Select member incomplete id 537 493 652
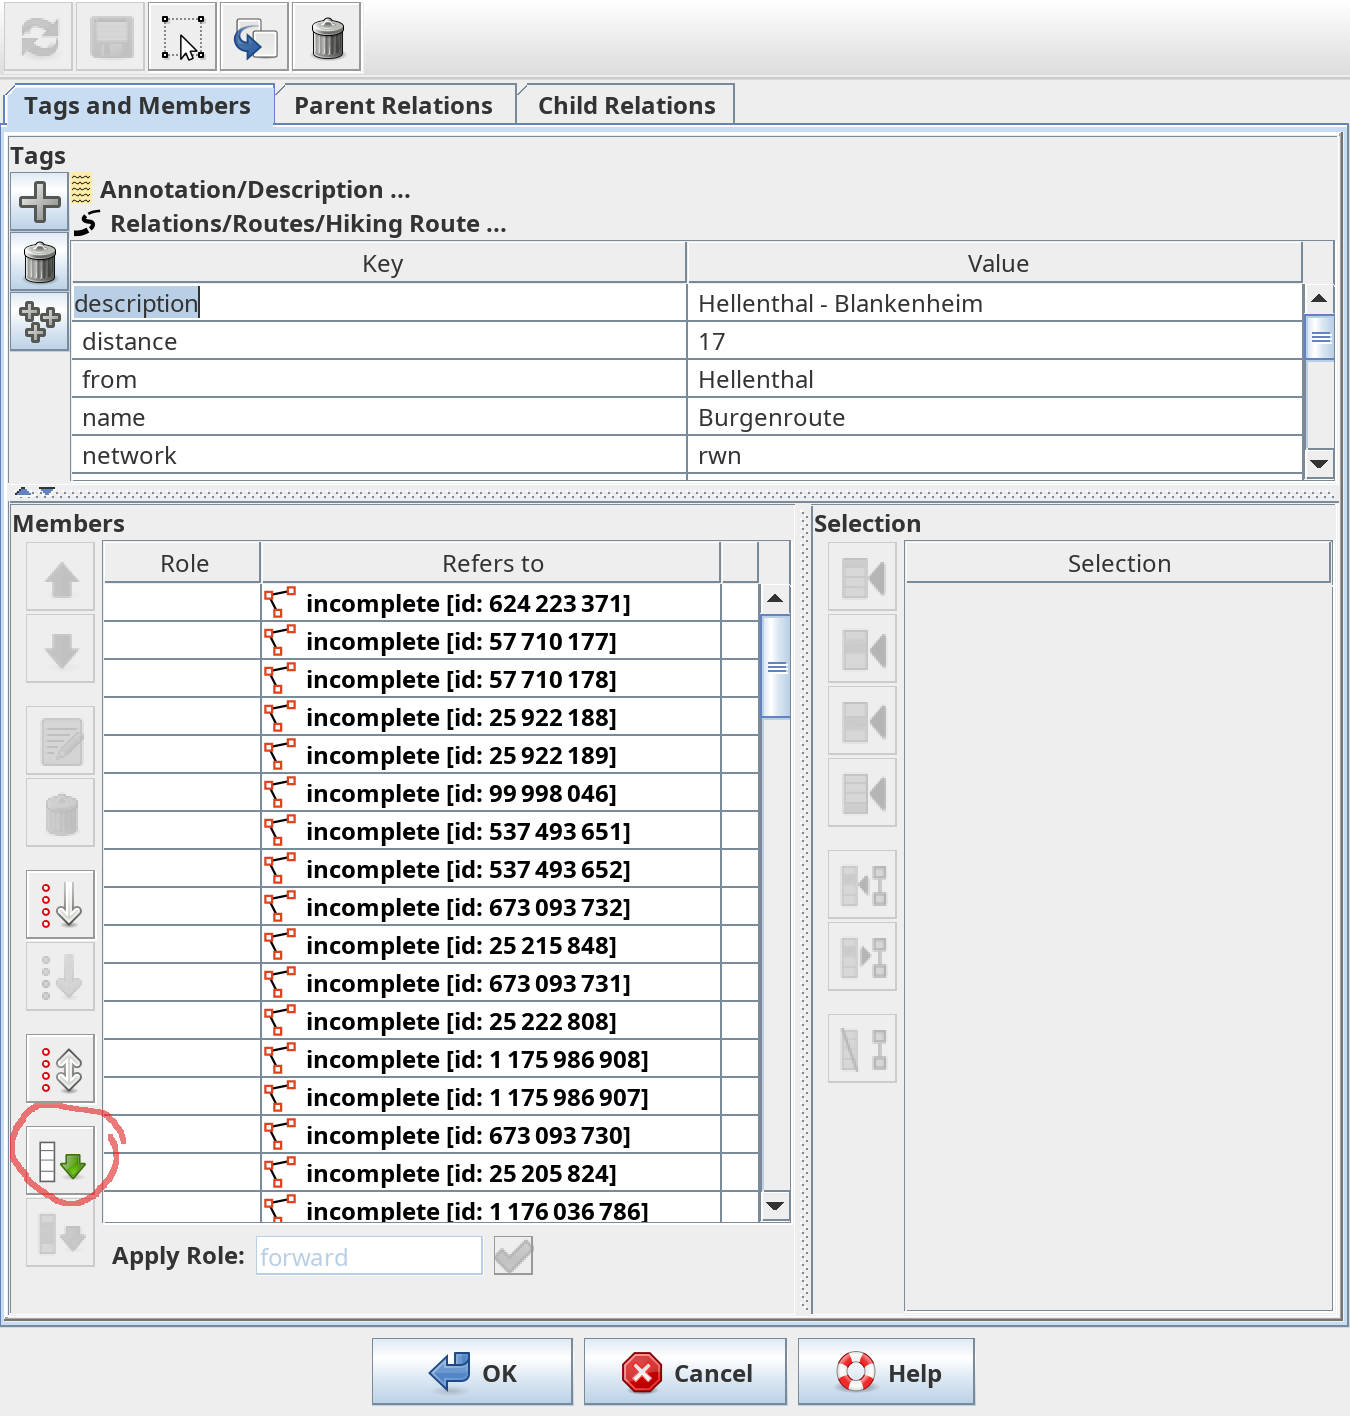The image size is (1350, 1416). tap(491, 869)
